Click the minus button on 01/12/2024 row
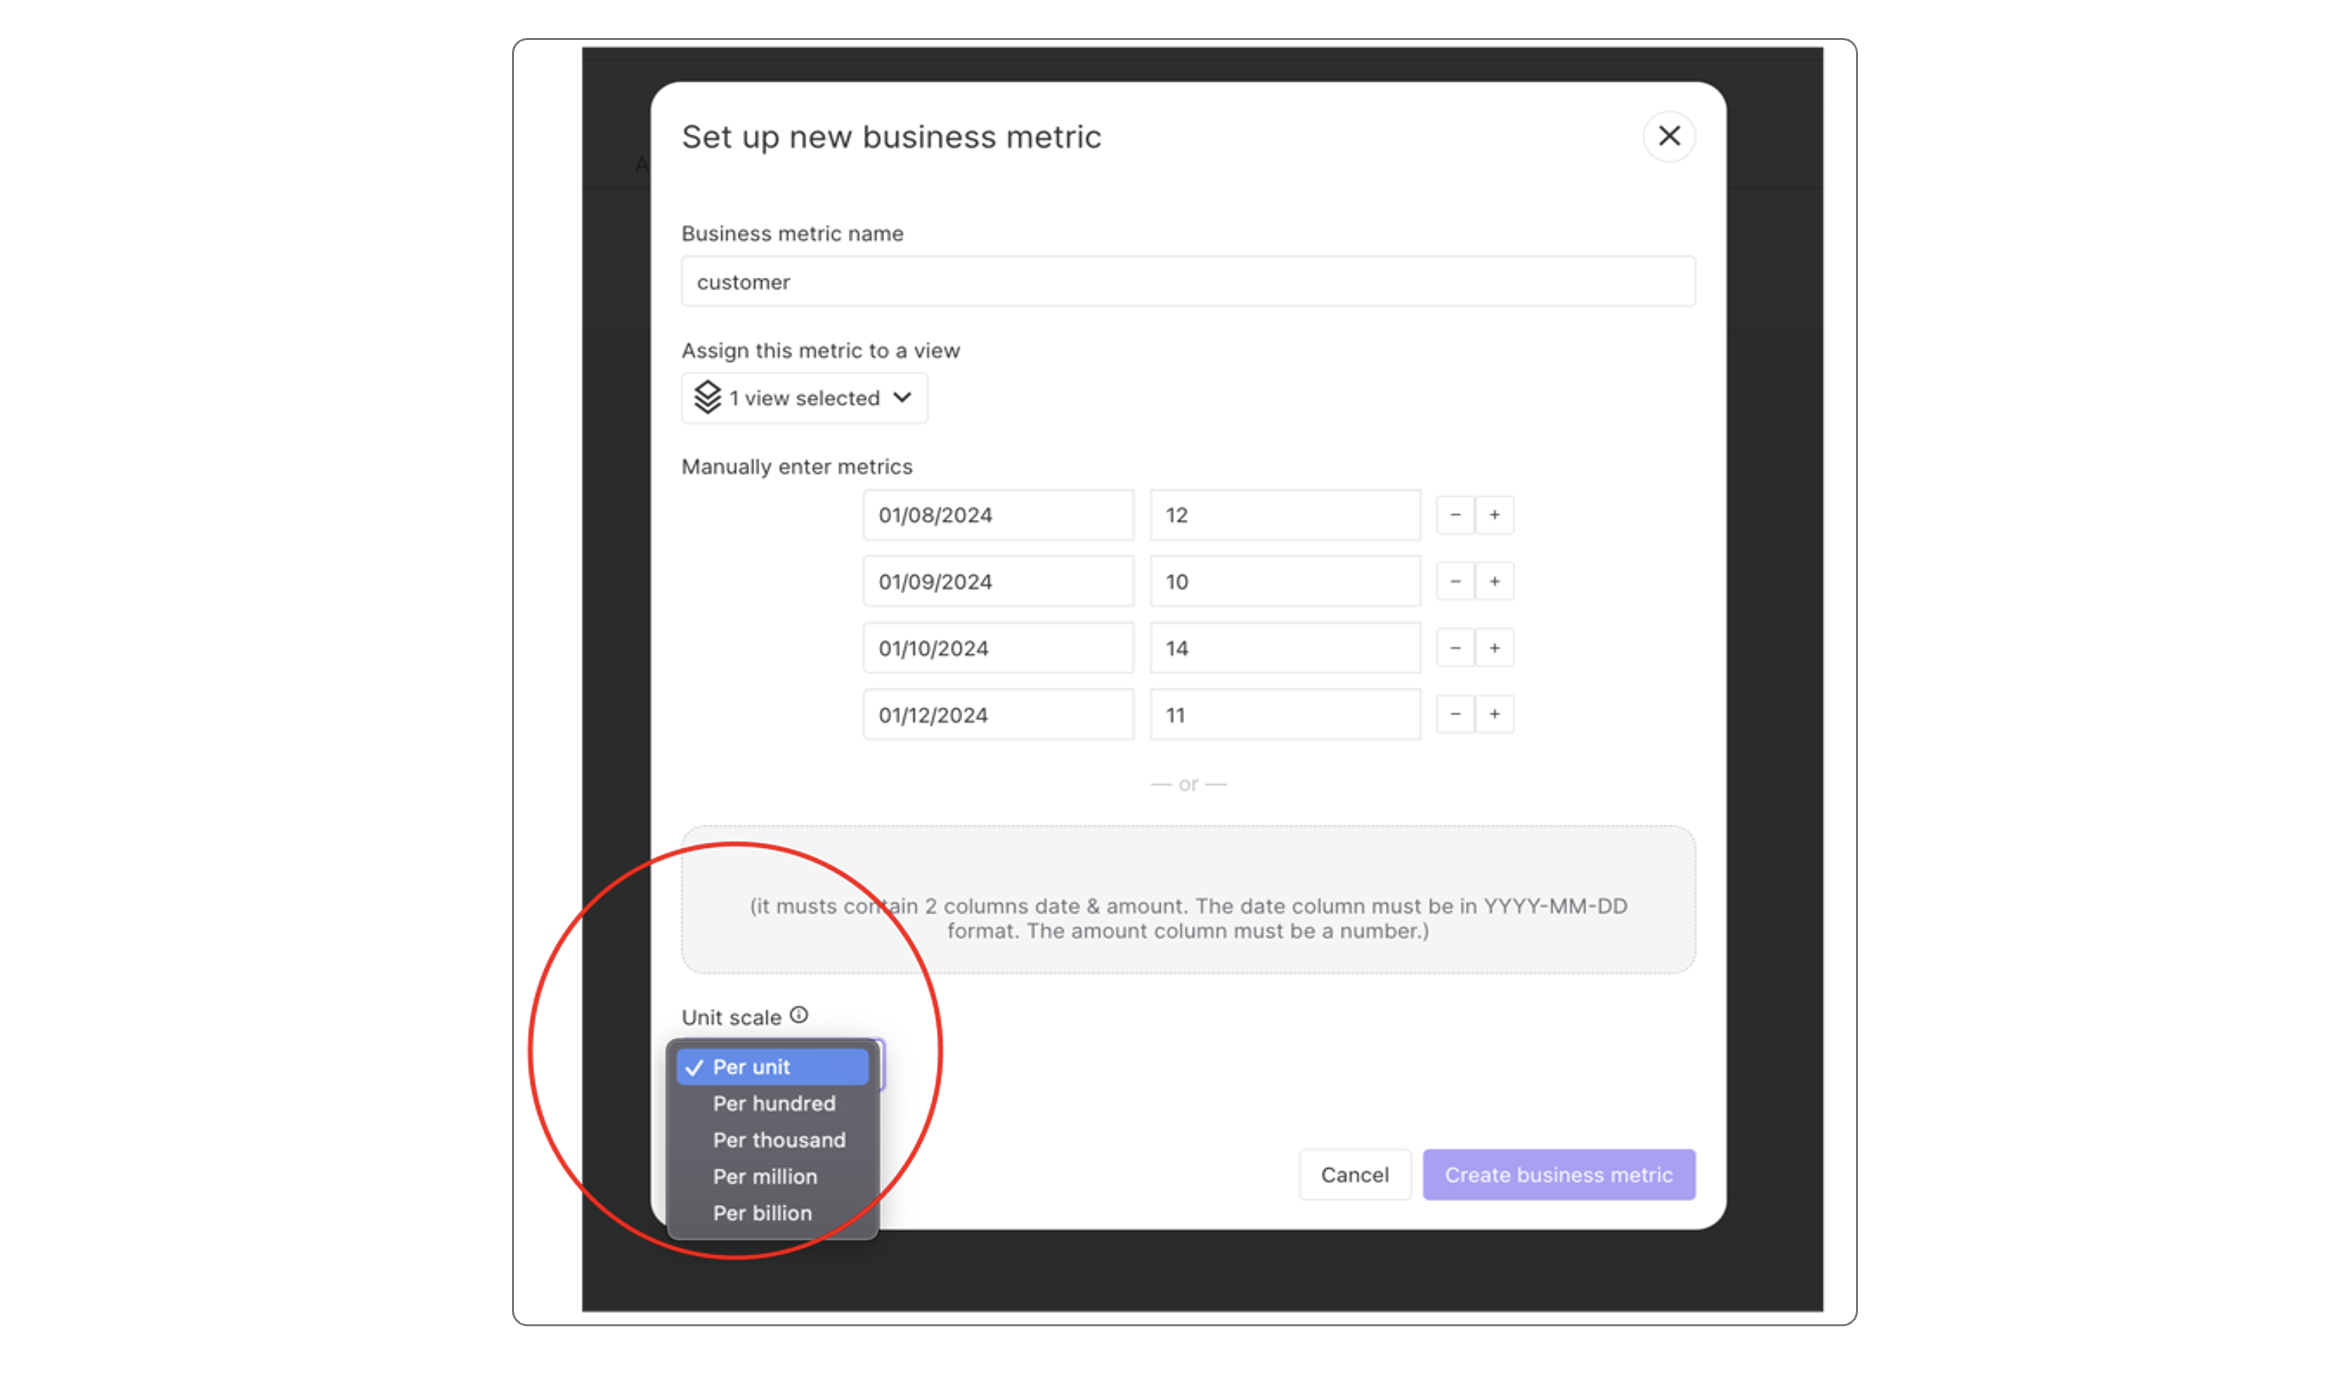The height and width of the screenshot is (1380, 2336). [1454, 713]
